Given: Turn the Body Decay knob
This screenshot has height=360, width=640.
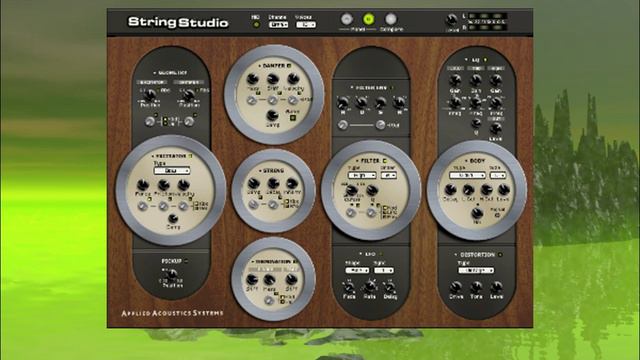Looking at the screenshot, I should (x=450, y=189).
